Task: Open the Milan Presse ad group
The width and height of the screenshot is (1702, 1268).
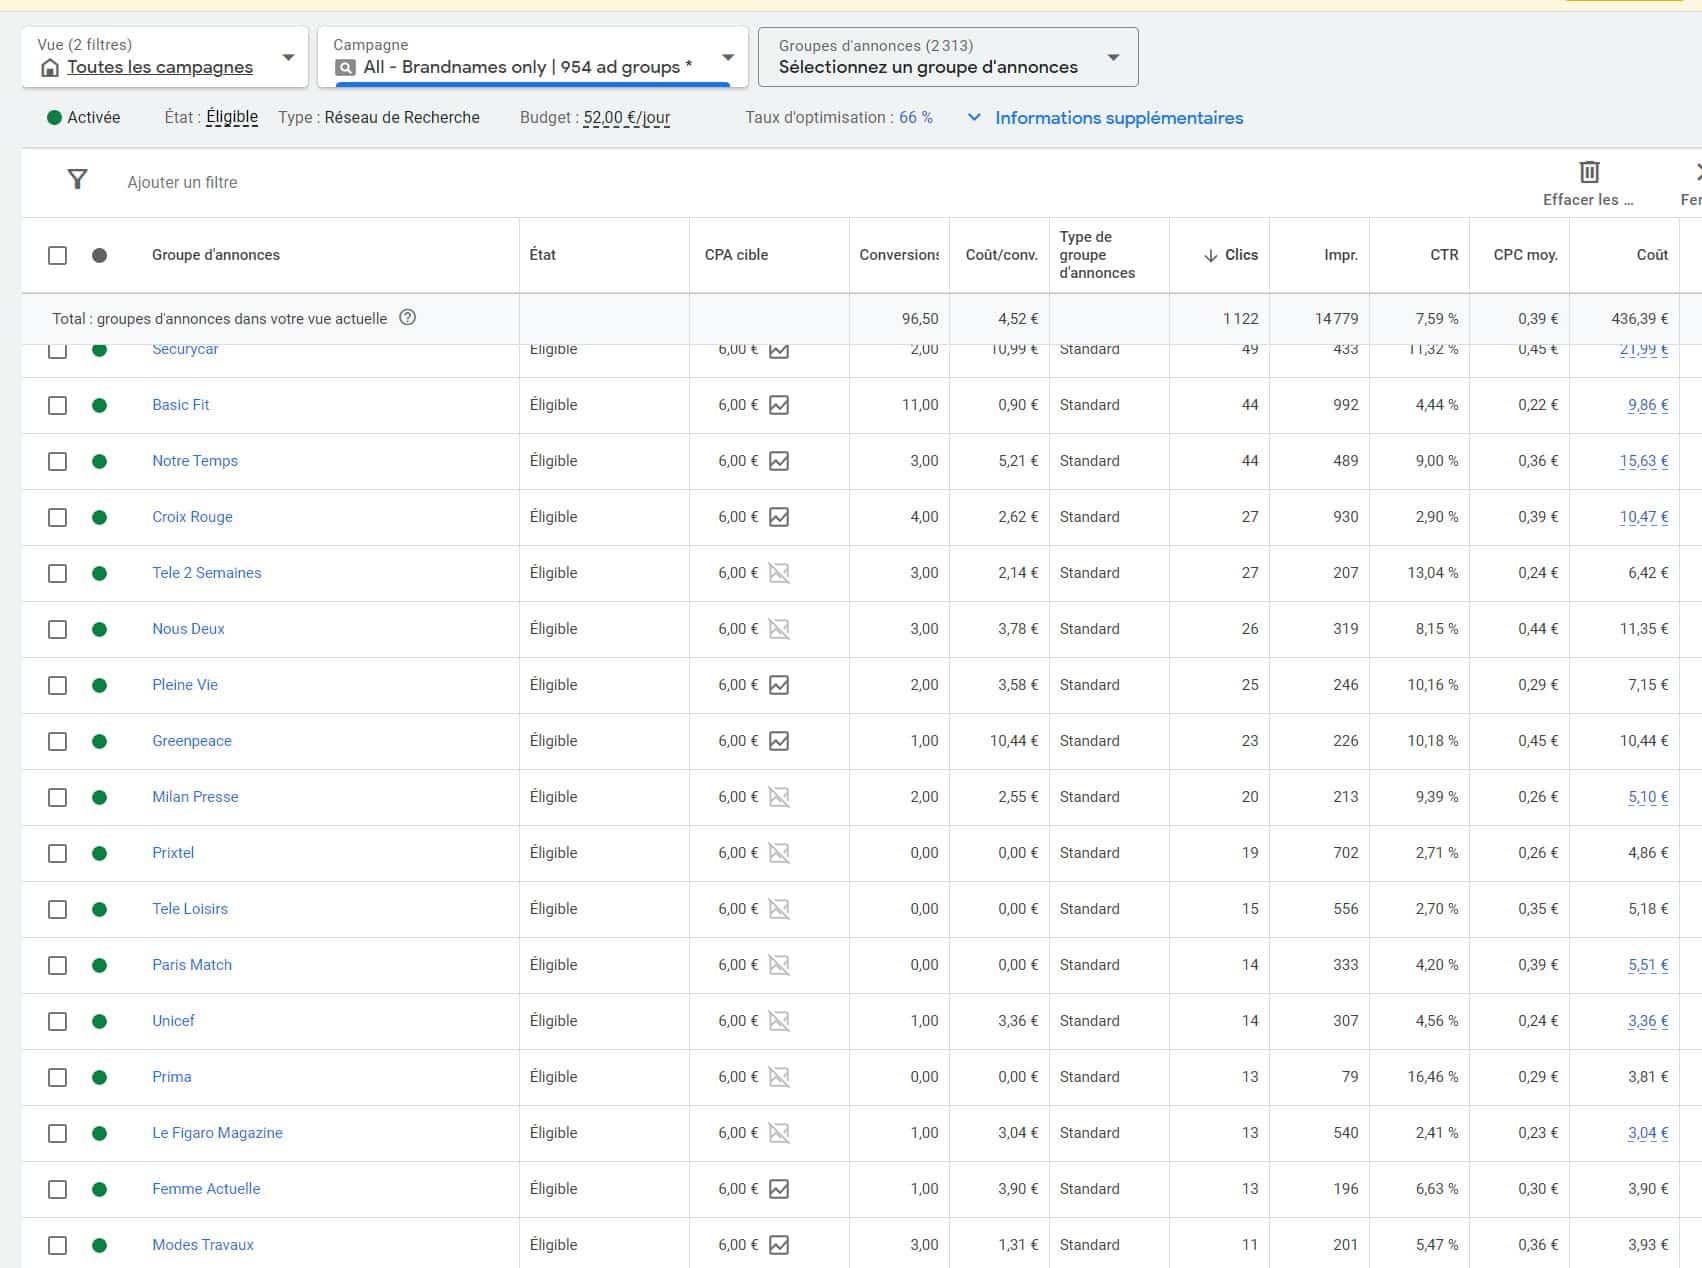Action: 195,797
